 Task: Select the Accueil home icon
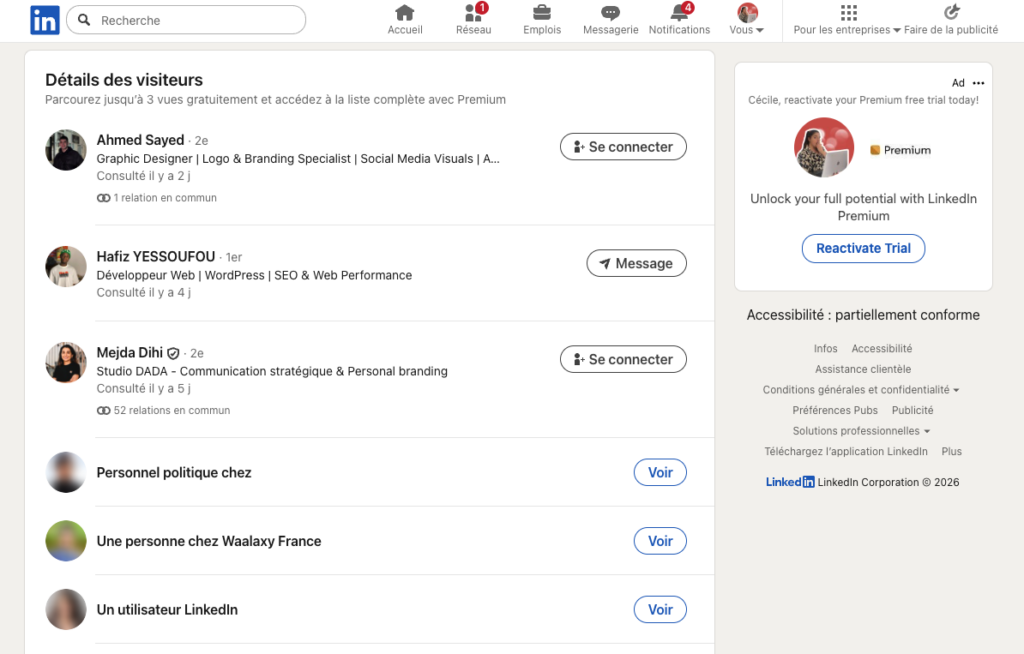(x=404, y=14)
